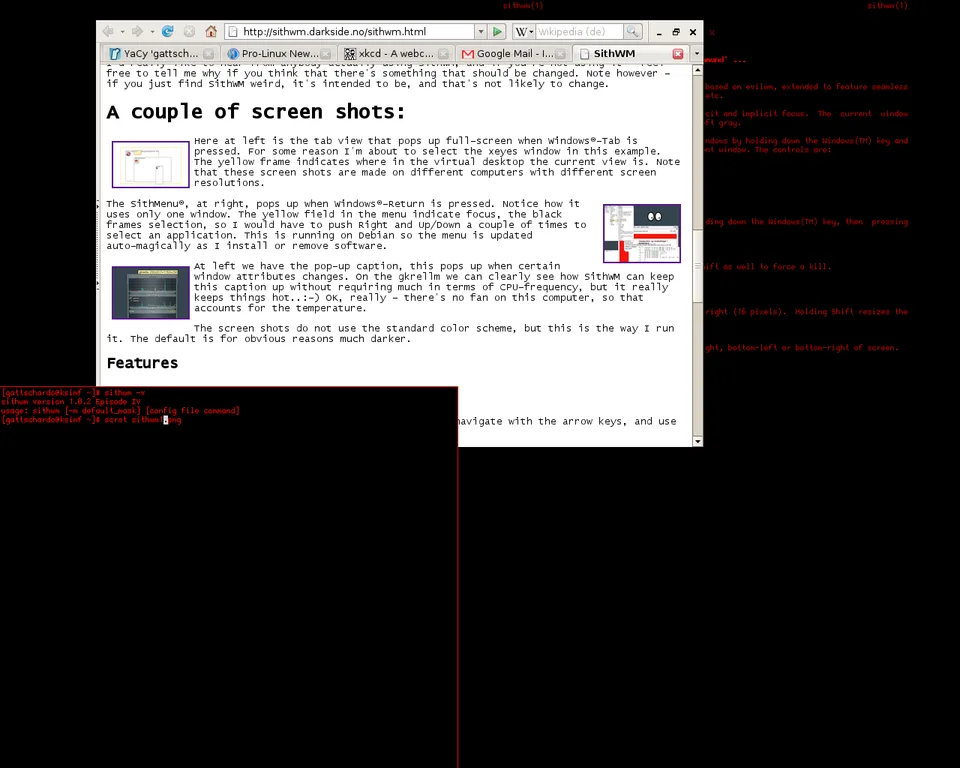This screenshot has width=960, height=768.
Task: Click the 'A couple of screen shots:' heading
Action: coord(256,112)
